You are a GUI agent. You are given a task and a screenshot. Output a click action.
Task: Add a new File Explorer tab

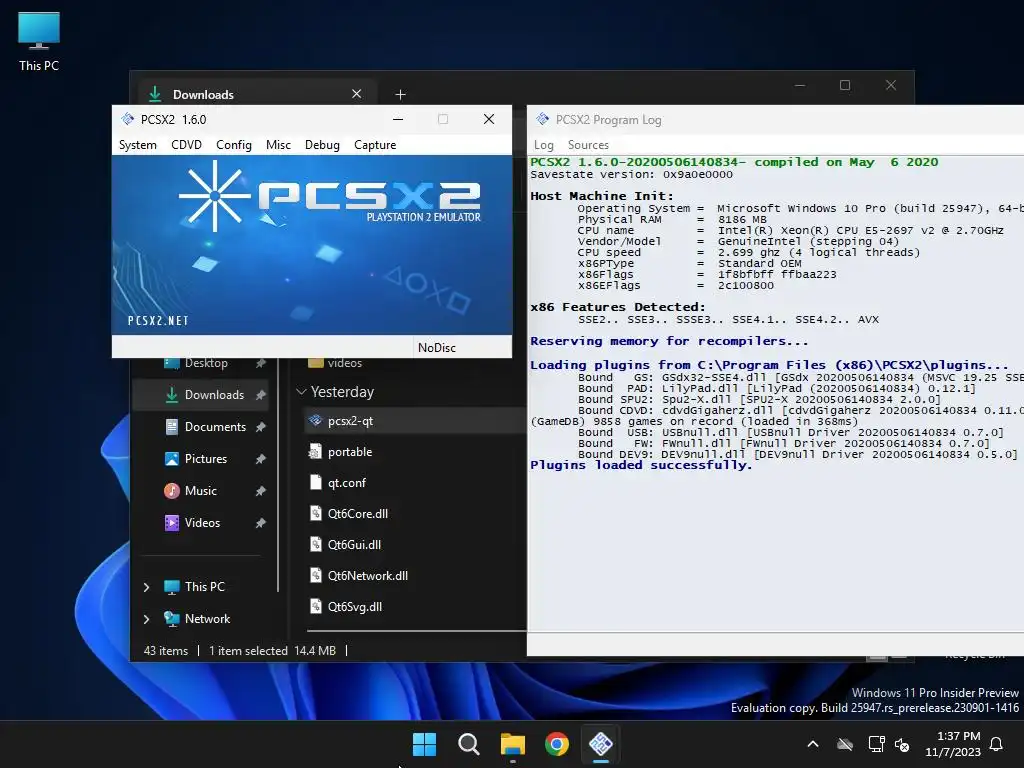[400, 95]
